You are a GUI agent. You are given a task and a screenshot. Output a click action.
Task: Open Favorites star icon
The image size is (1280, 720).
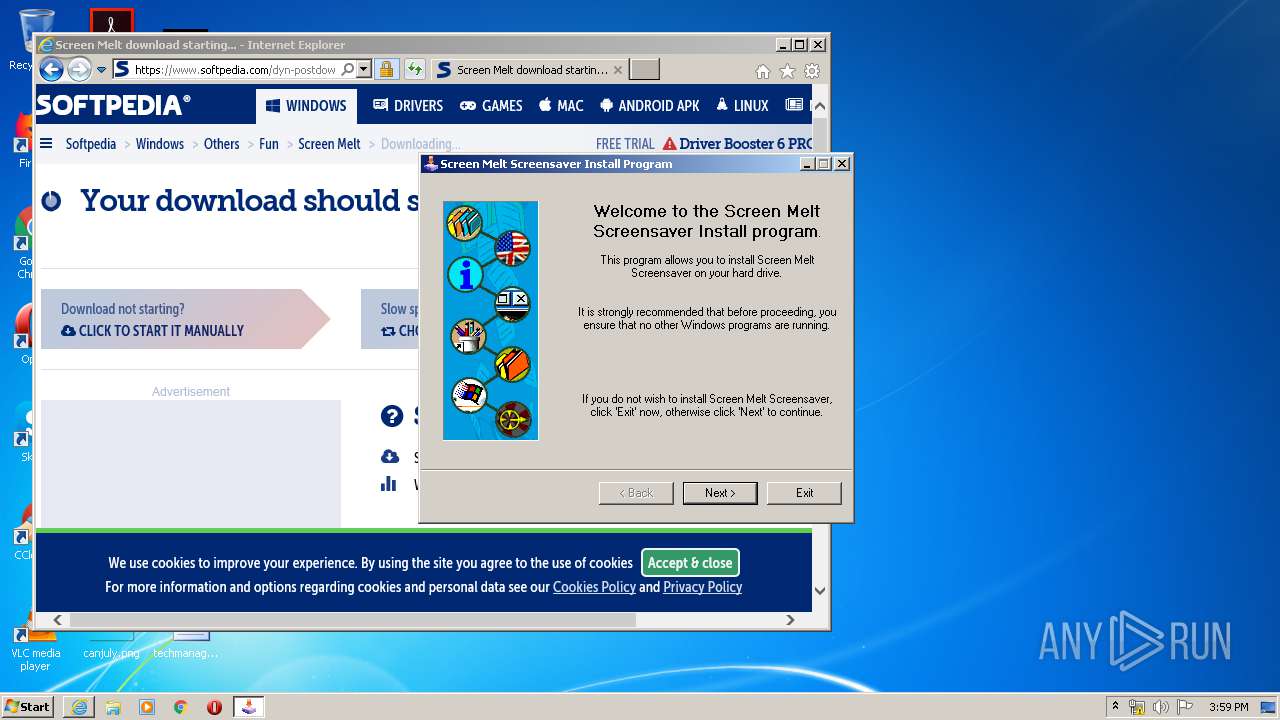point(787,71)
